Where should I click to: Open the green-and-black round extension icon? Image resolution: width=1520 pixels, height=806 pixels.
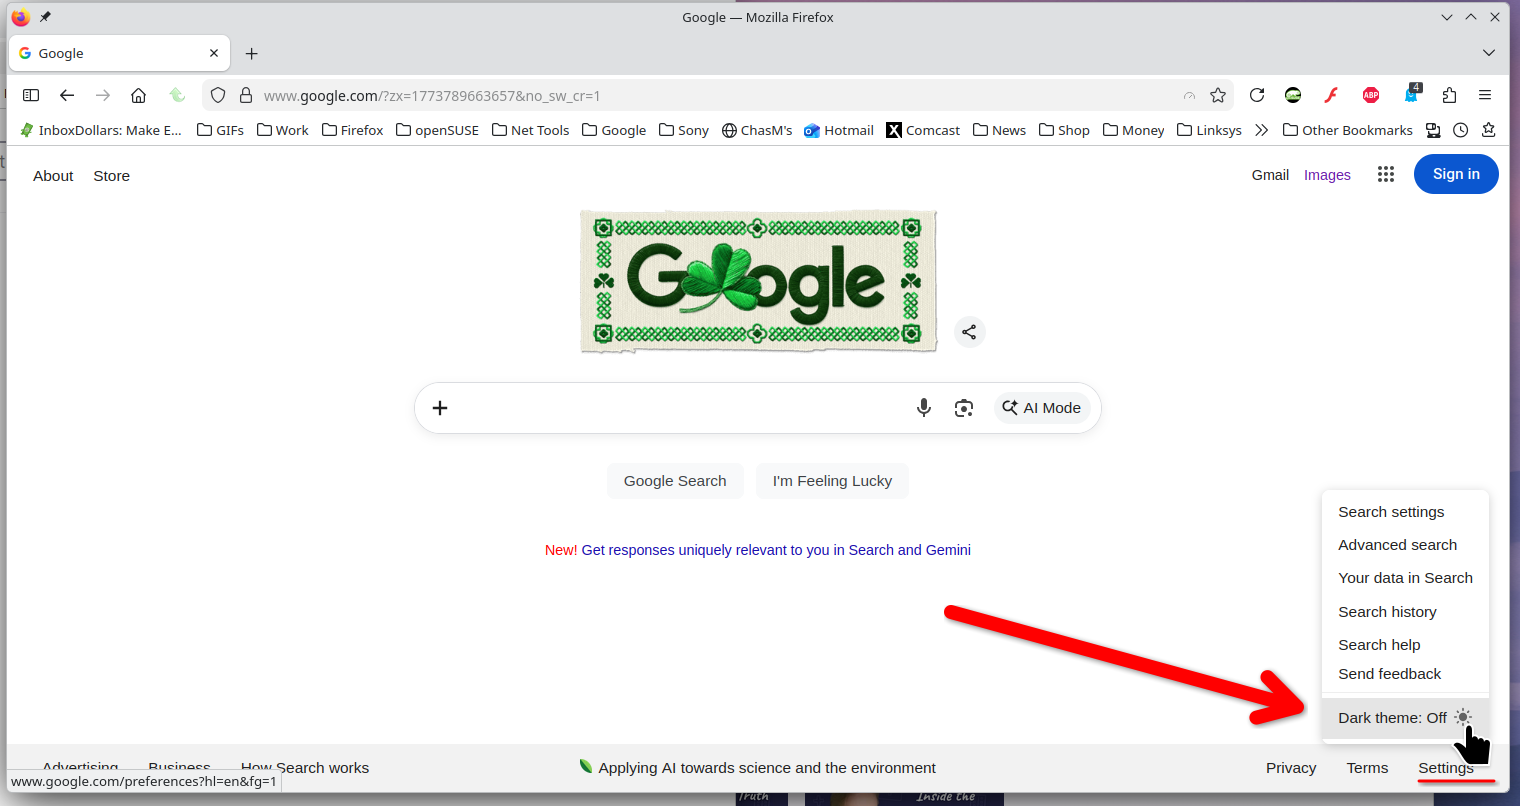coord(1293,95)
